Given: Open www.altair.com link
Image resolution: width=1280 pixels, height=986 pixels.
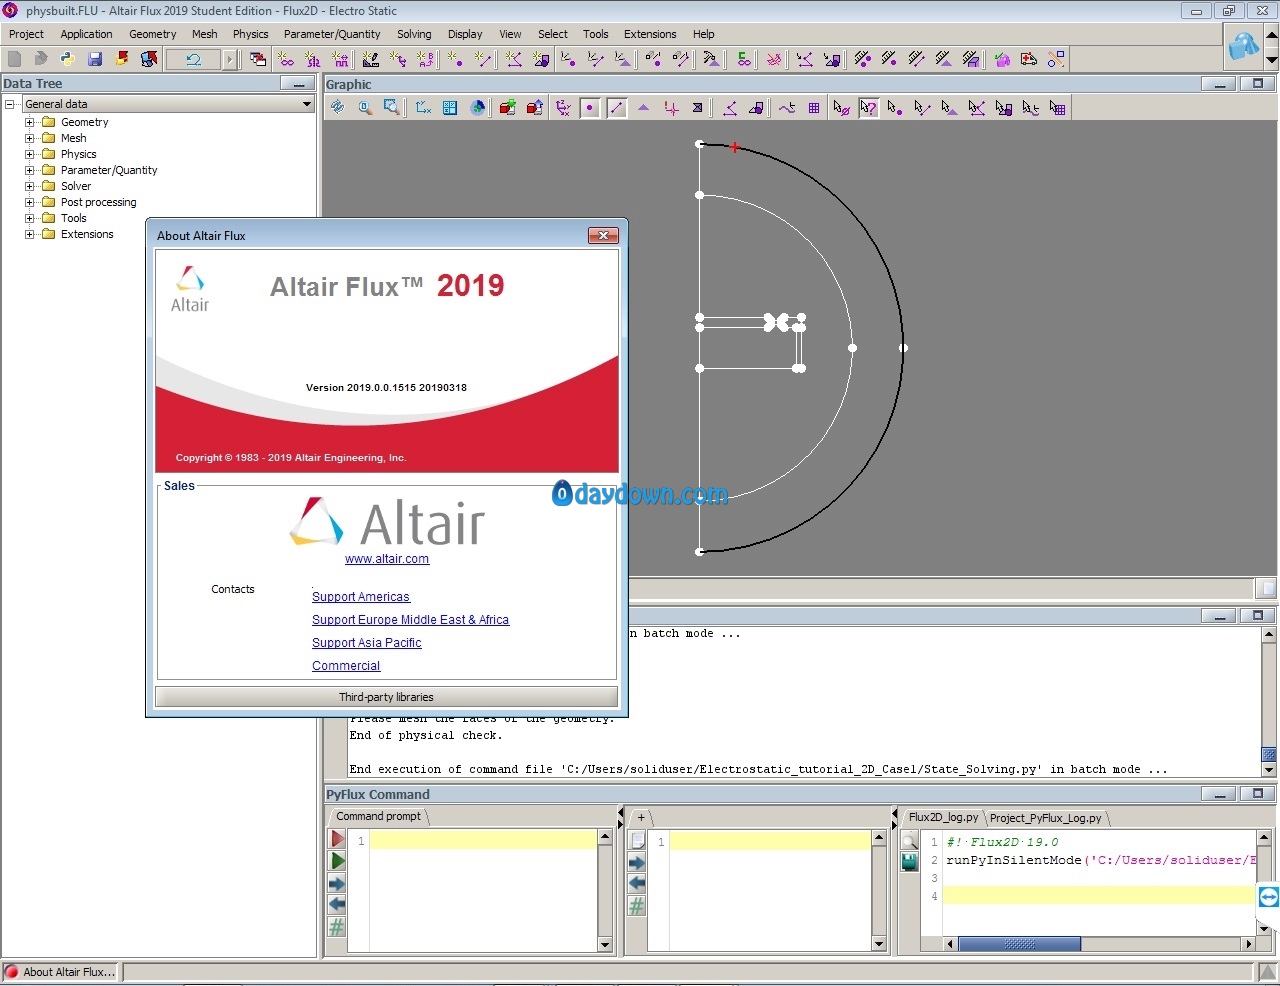Looking at the screenshot, I should tap(387, 559).
